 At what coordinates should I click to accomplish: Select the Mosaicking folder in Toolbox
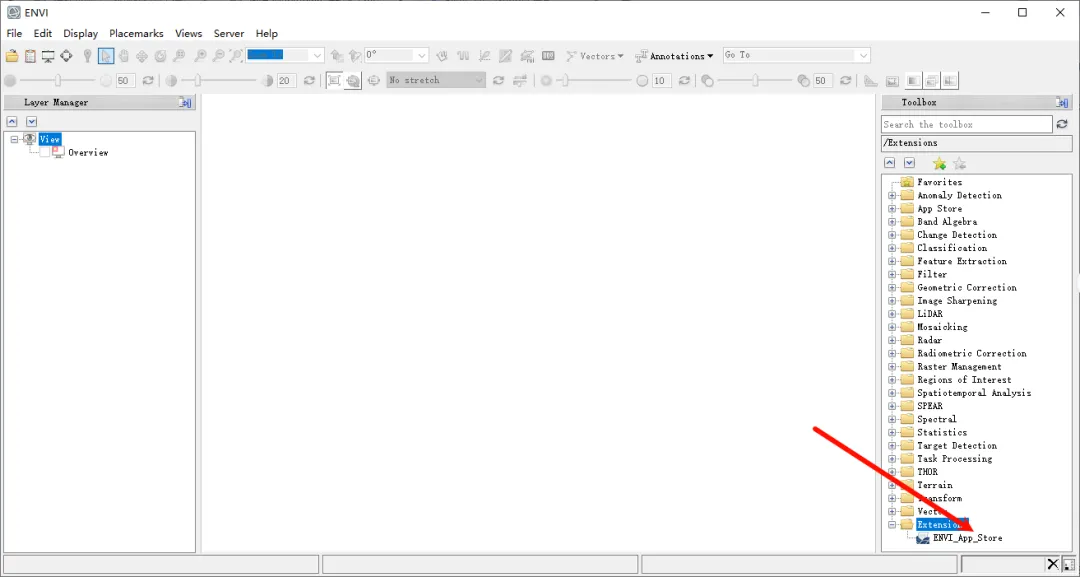tap(942, 327)
